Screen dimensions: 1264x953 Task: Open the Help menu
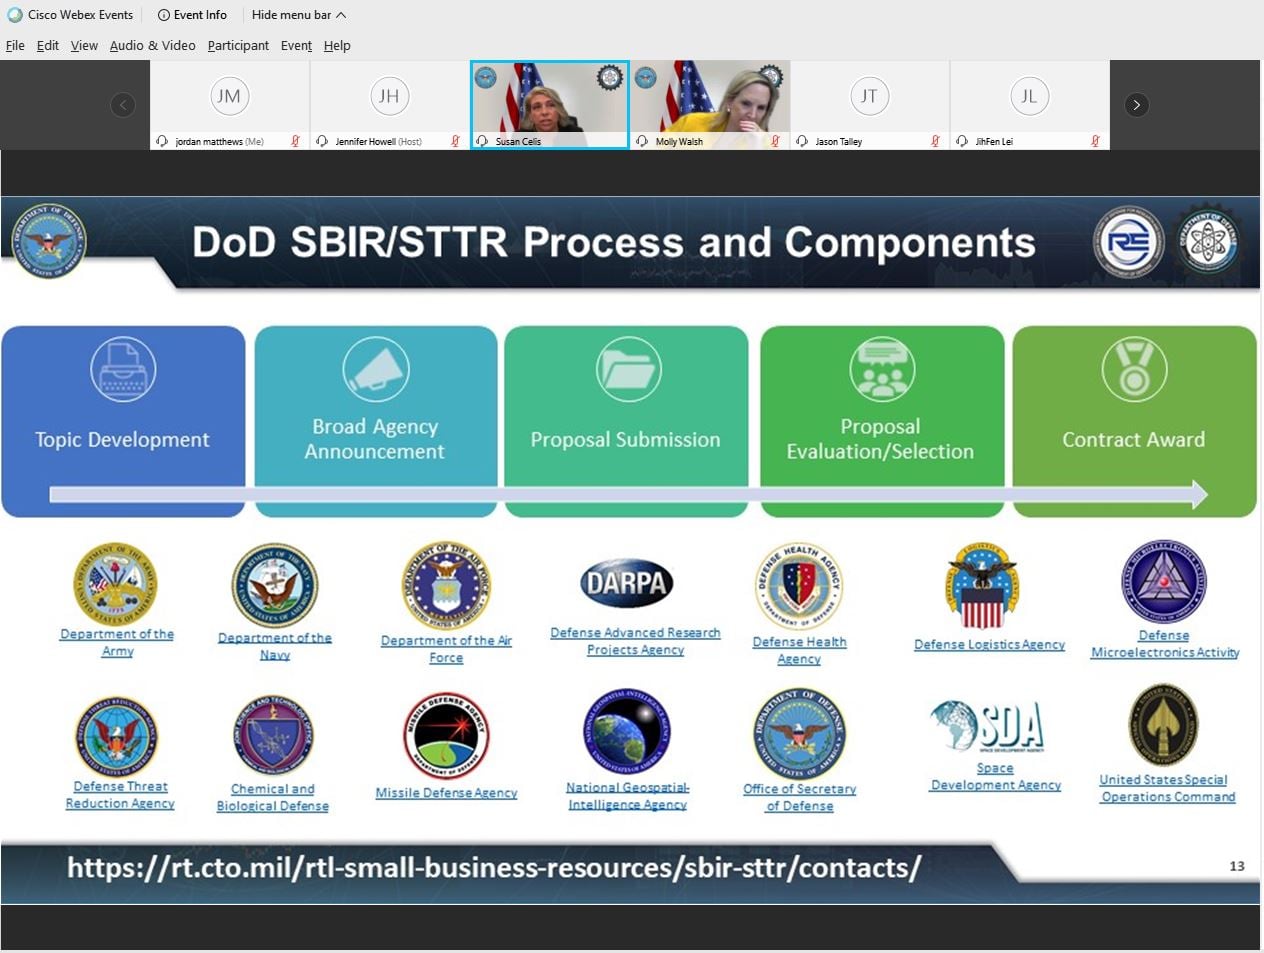point(337,45)
